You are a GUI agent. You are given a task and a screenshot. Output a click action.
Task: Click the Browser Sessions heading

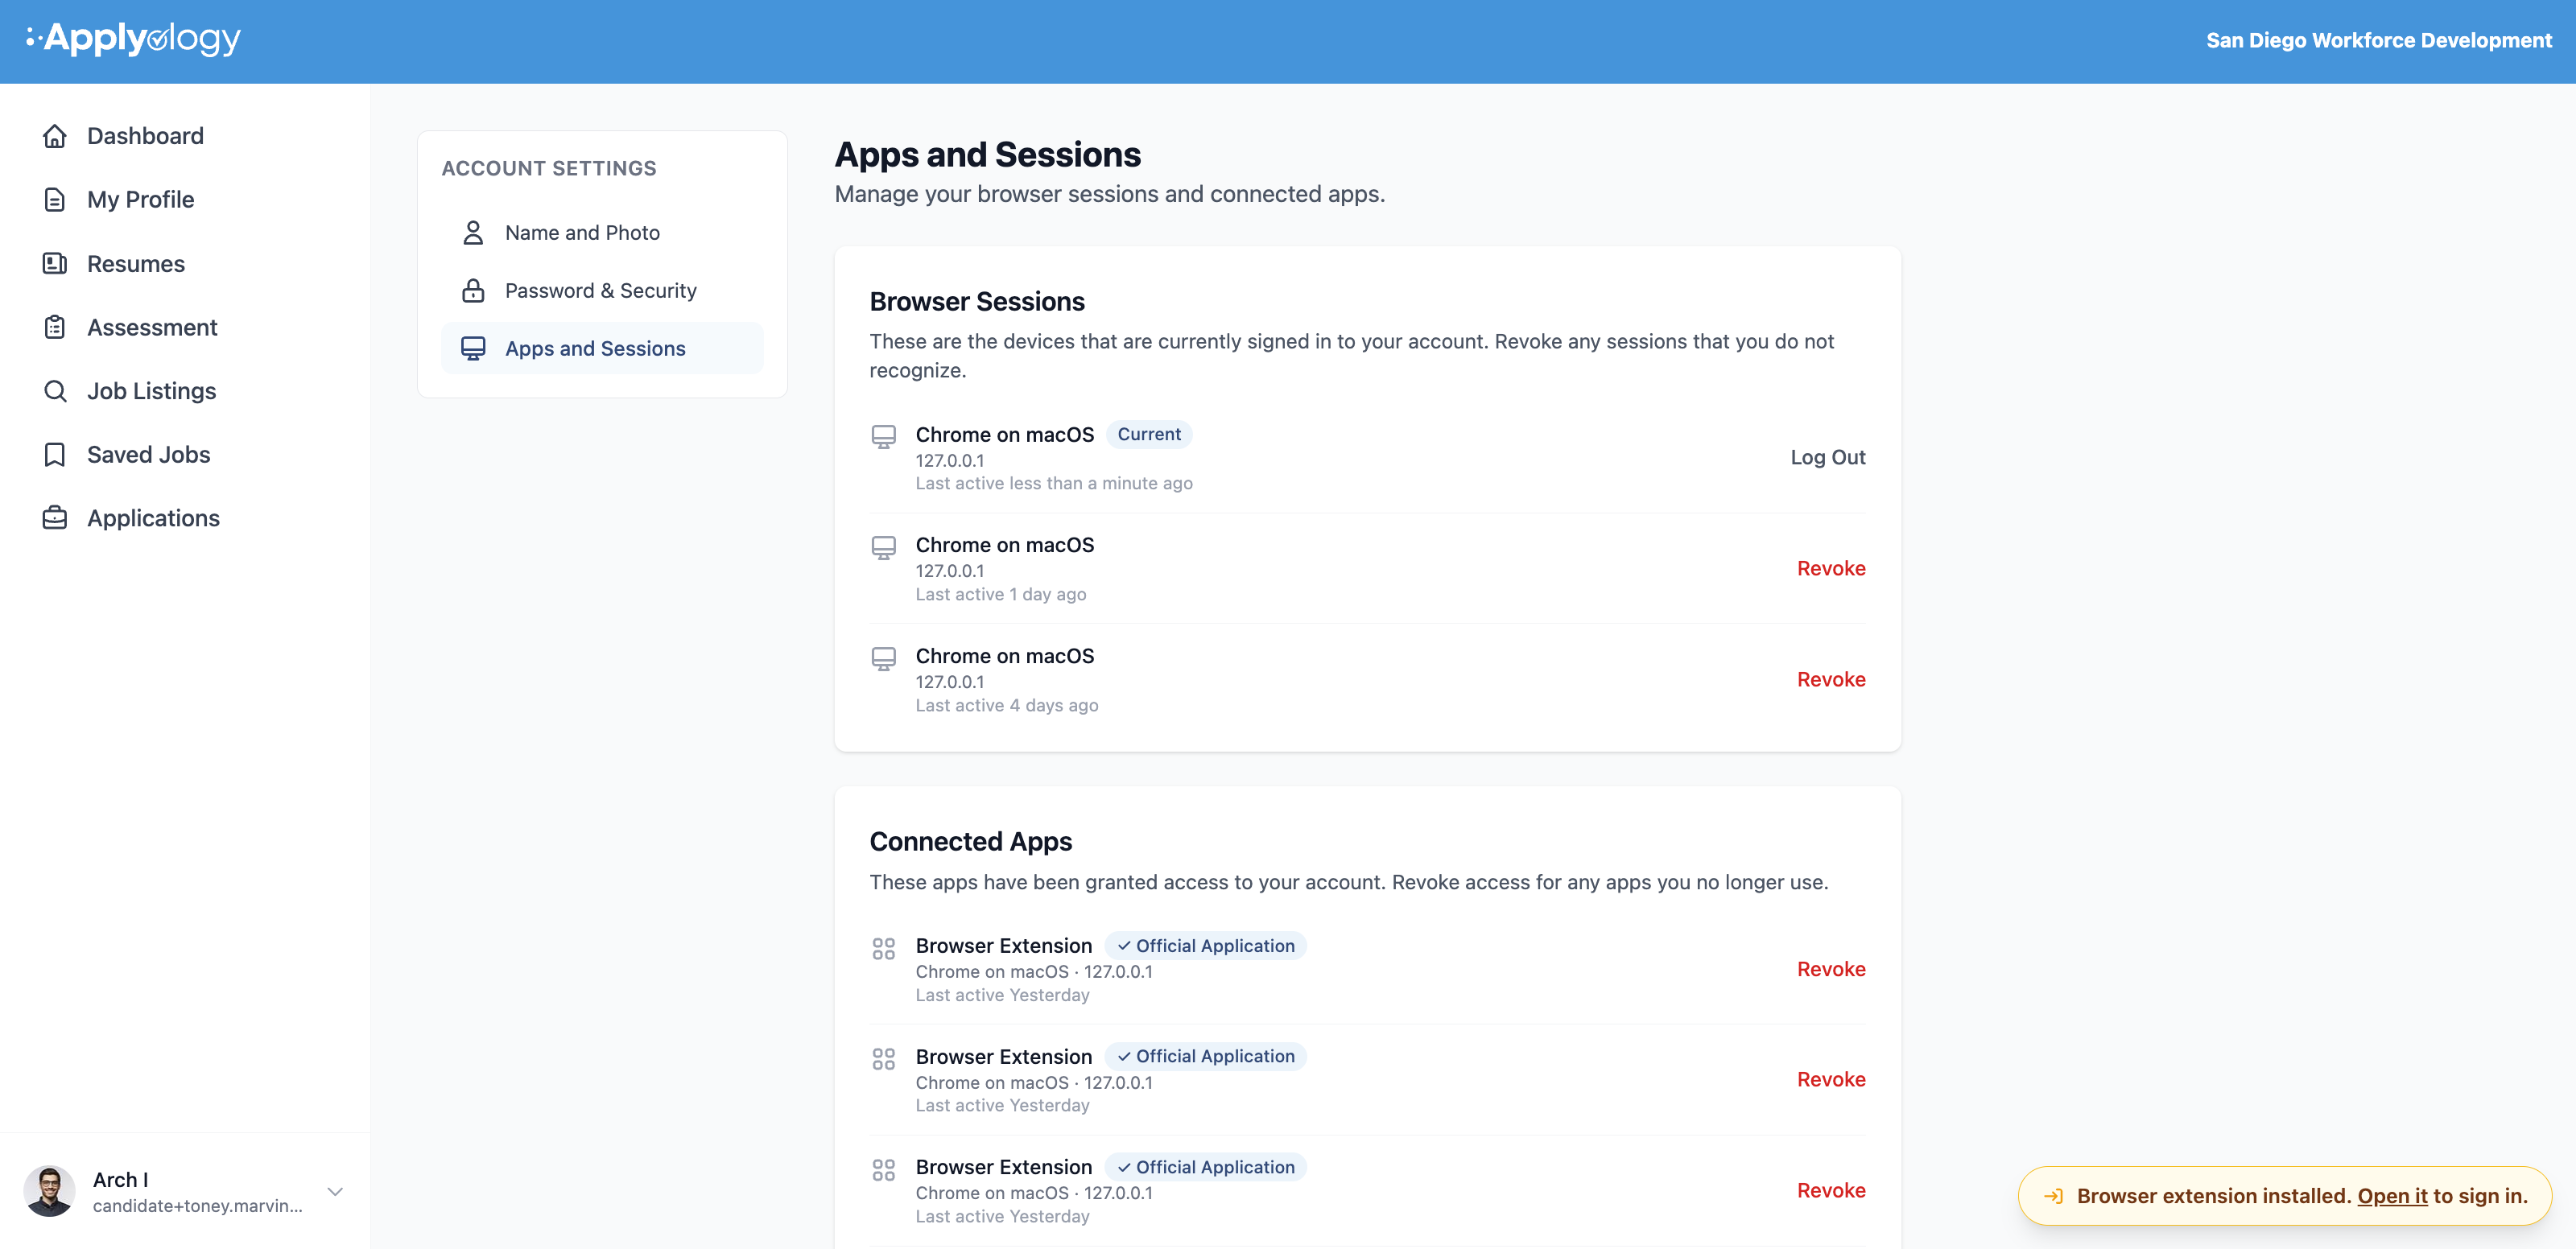pos(976,302)
